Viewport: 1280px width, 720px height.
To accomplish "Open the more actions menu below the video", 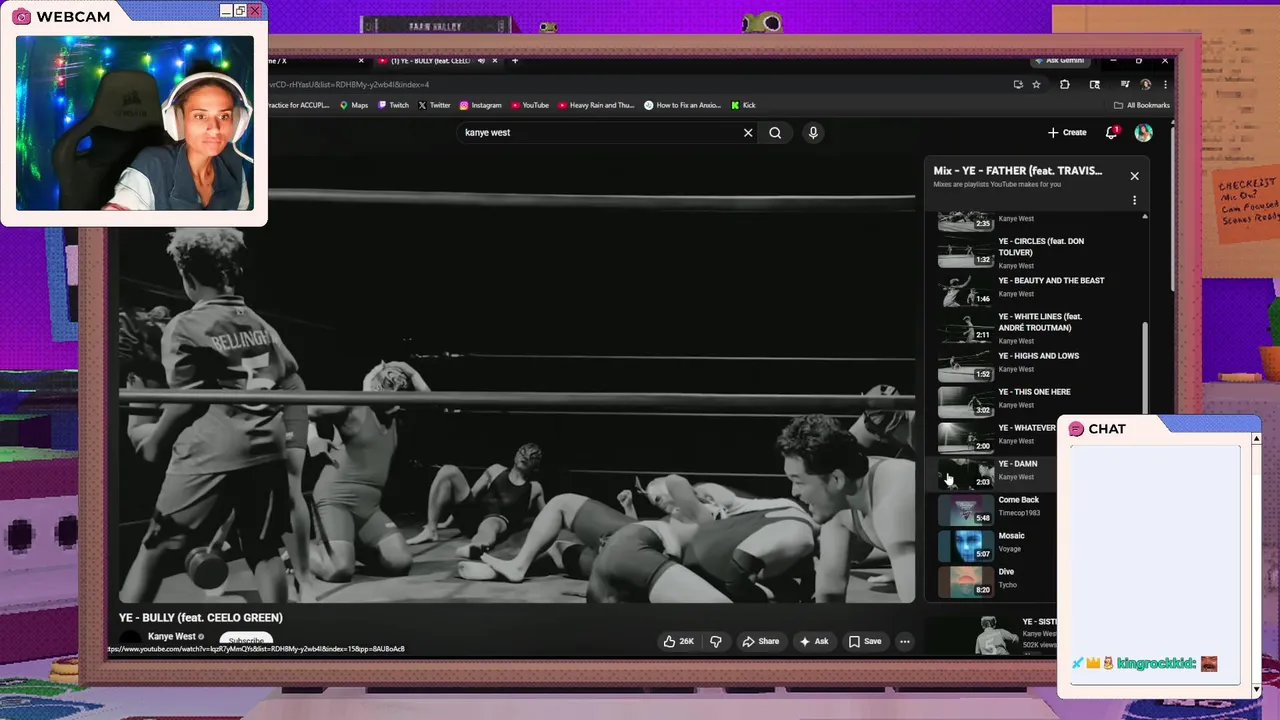I will 904,641.
